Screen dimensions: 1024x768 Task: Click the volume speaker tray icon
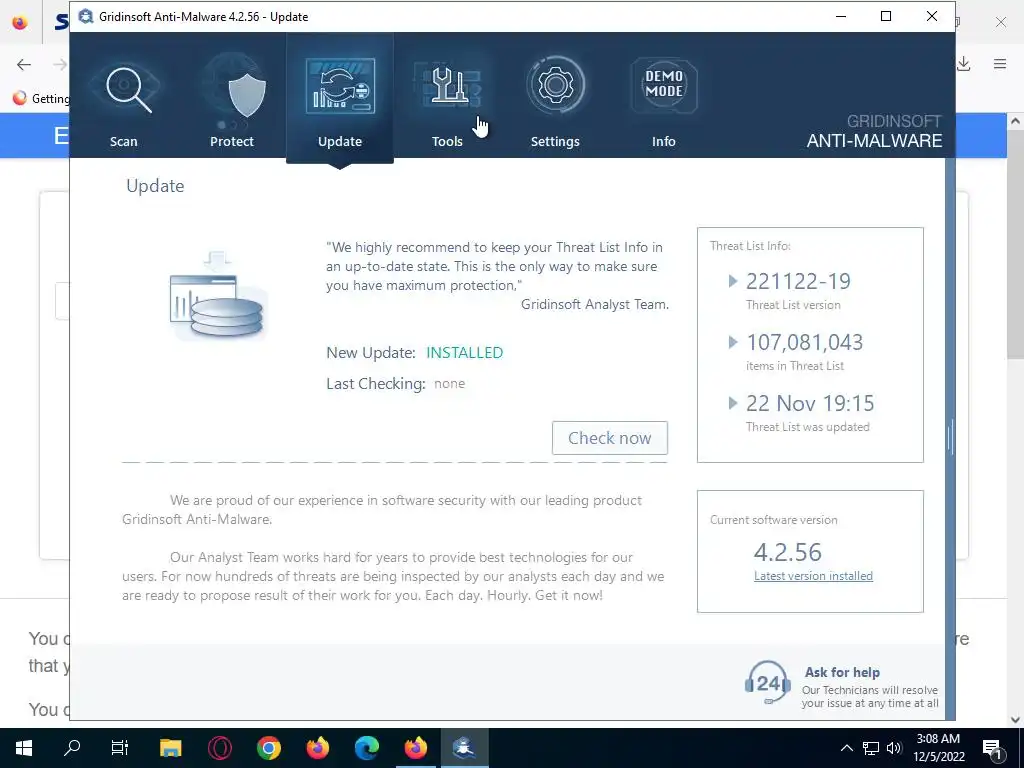[x=894, y=748]
